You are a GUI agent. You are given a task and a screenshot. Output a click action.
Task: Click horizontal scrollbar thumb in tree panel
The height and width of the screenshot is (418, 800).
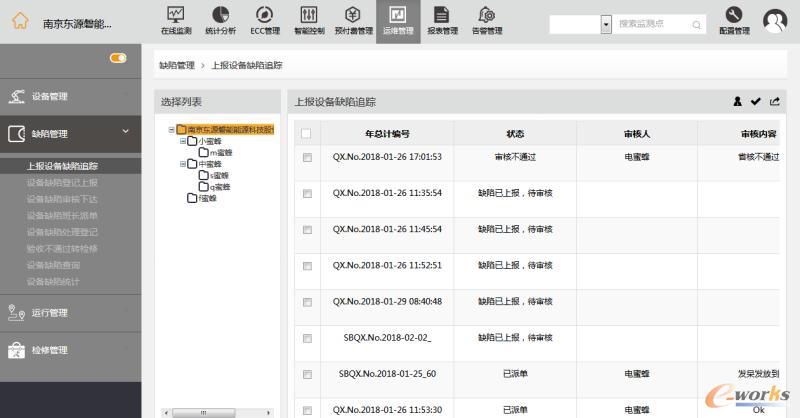click(x=204, y=412)
